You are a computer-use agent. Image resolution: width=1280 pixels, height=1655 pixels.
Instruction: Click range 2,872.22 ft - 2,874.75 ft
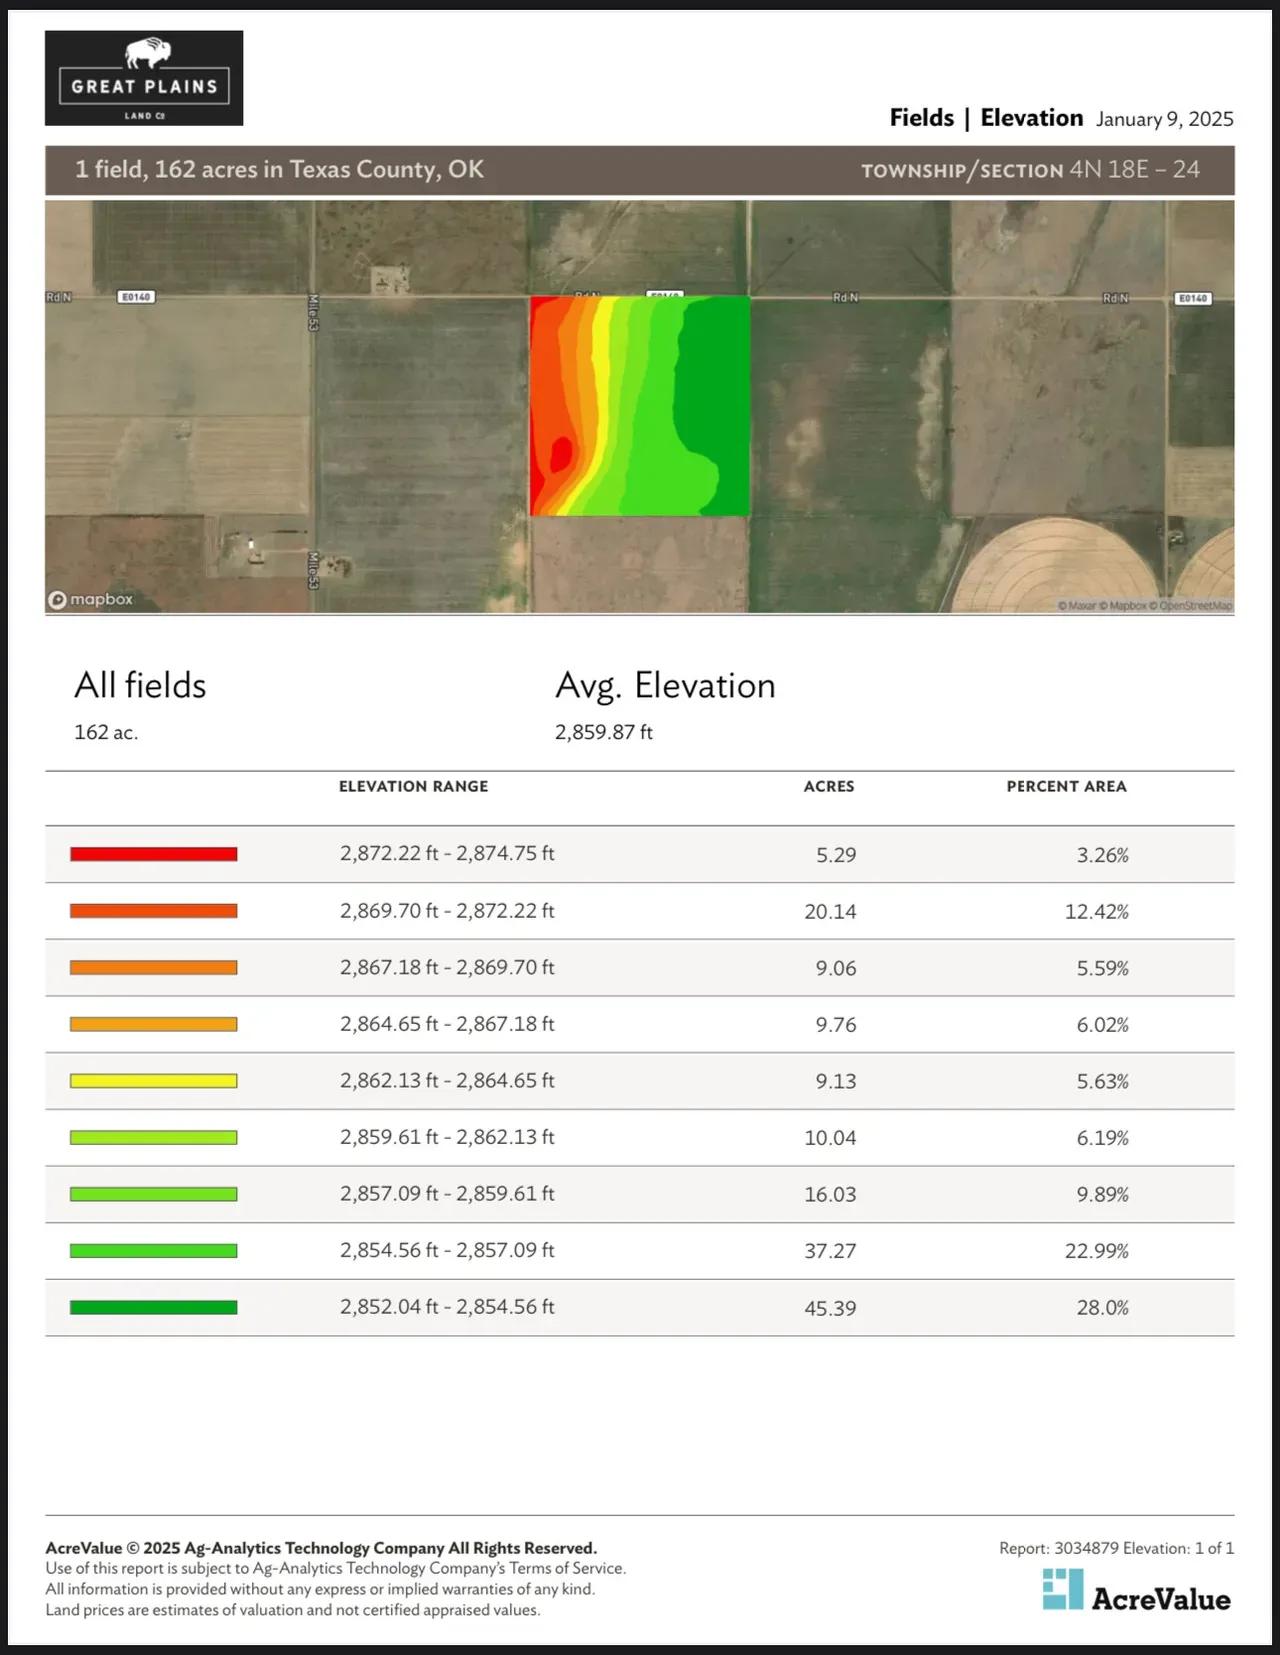click(x=447, y=854)
